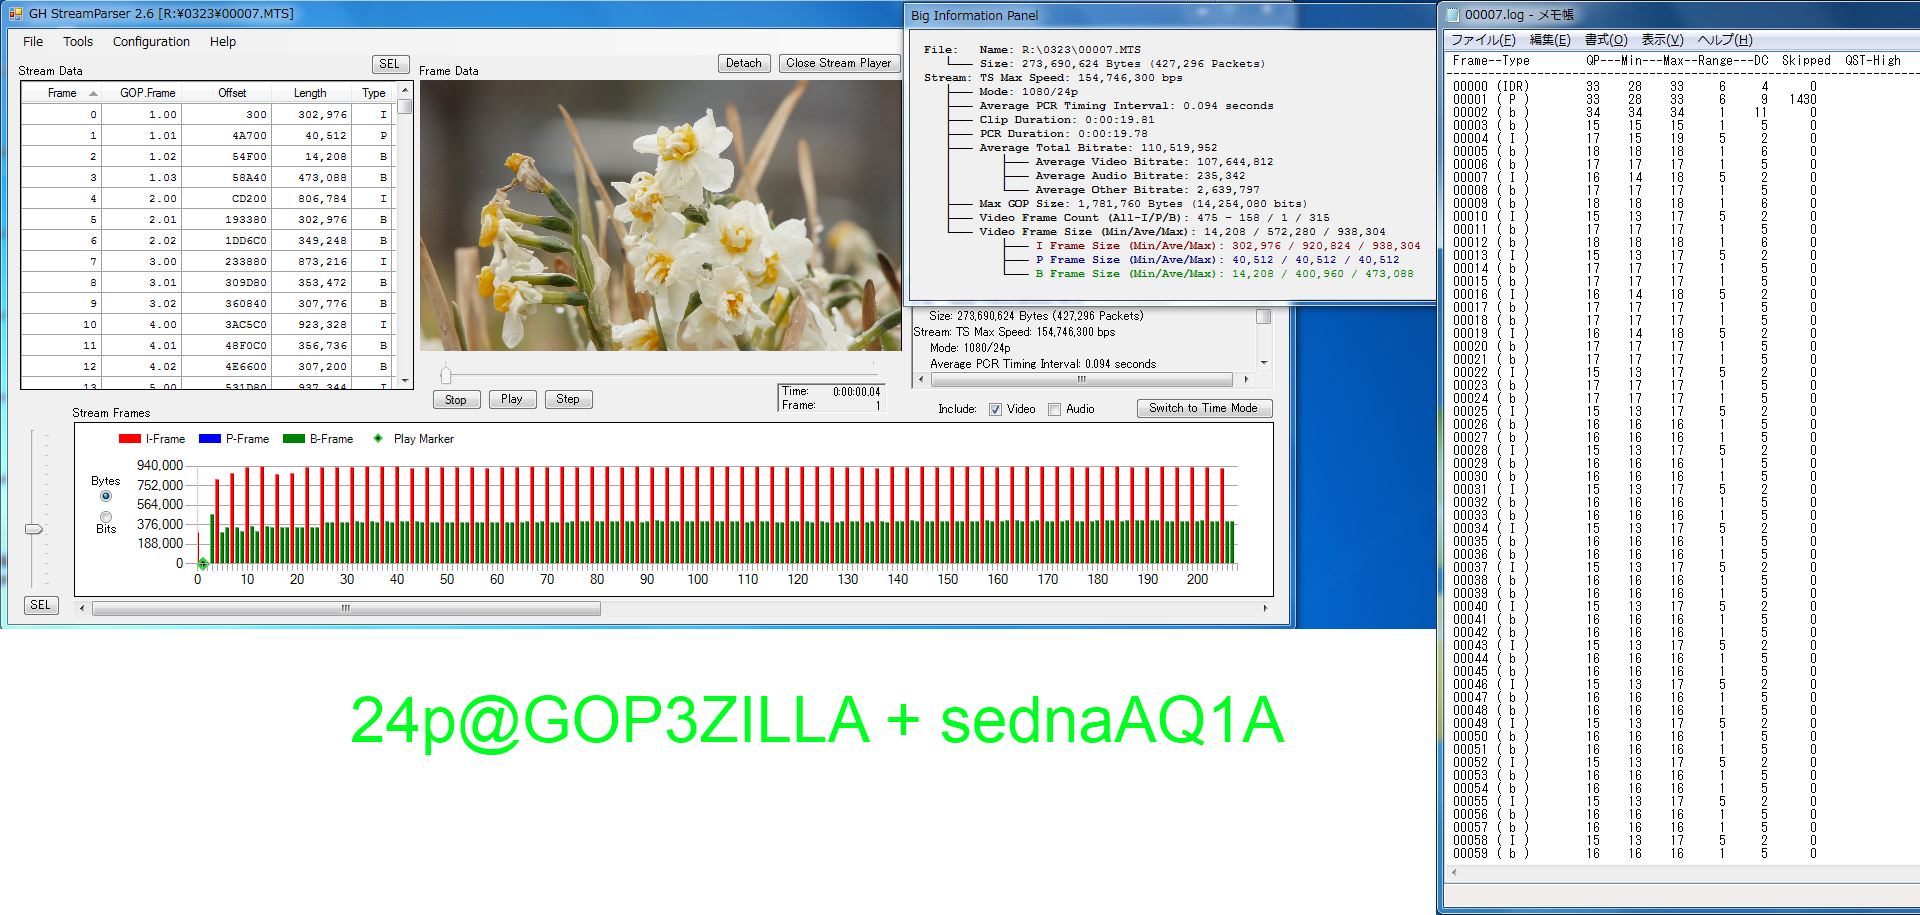
Task: Click the green B-Frame legend swatch
Action: tap(293, 439)
